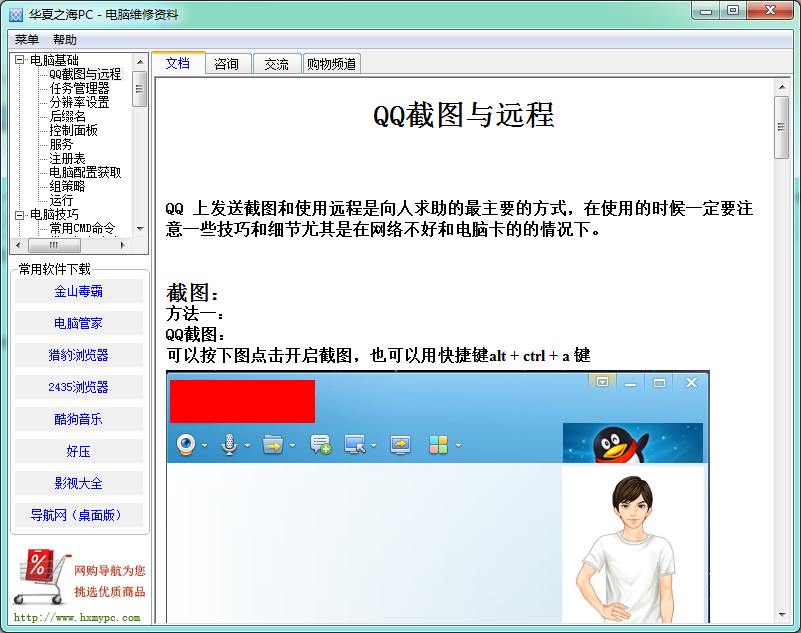Click tree panel scroll right arrow
The width and height of the screenshot is (801, 633).
tap(123, 245)
